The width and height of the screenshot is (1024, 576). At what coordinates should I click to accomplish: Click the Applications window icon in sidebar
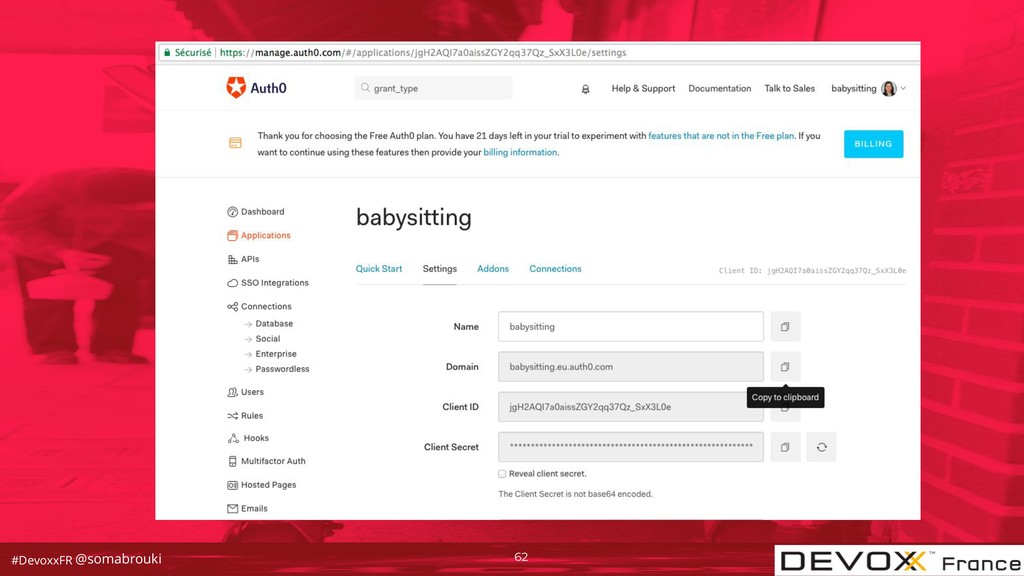click(232, 235)
